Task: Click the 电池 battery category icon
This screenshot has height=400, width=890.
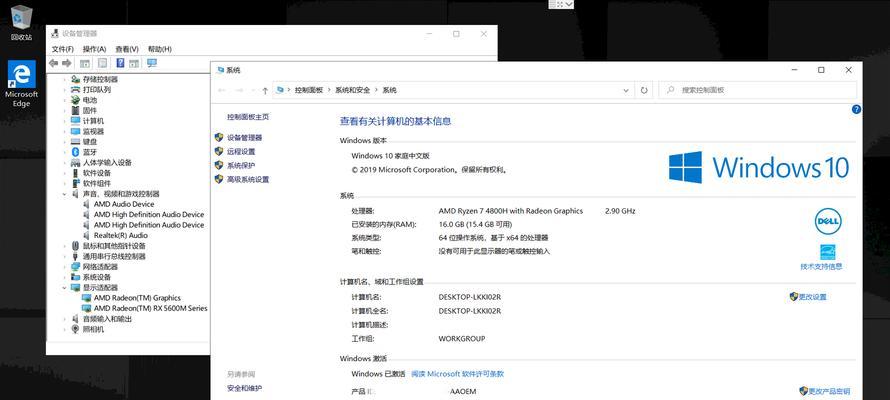Action: coord(75,100)
